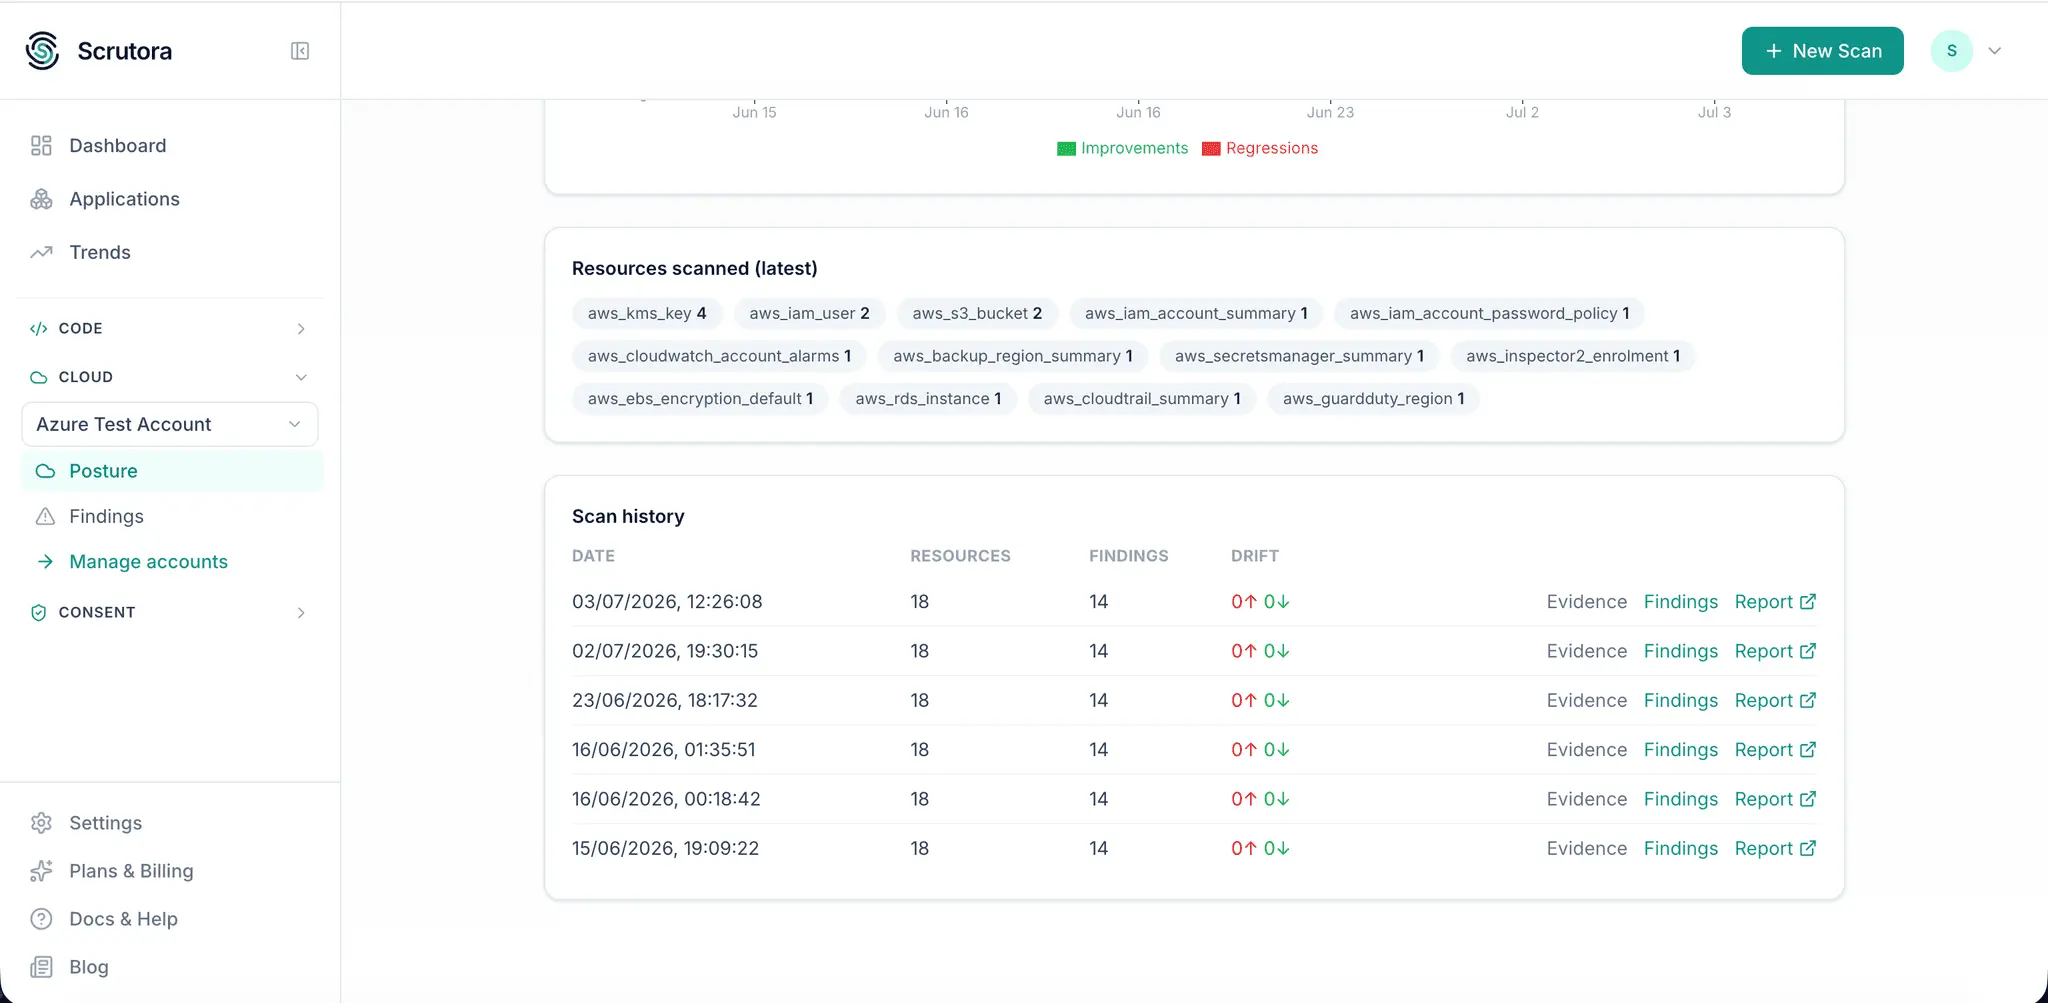Screen dimensions: 2048x1003
Task: Click the CLOUD section cloud icon
Action: [39, 377]
